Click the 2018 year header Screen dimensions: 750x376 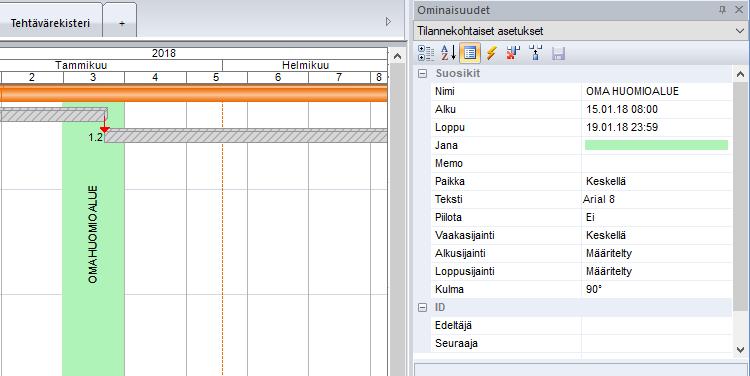point(164,53)
